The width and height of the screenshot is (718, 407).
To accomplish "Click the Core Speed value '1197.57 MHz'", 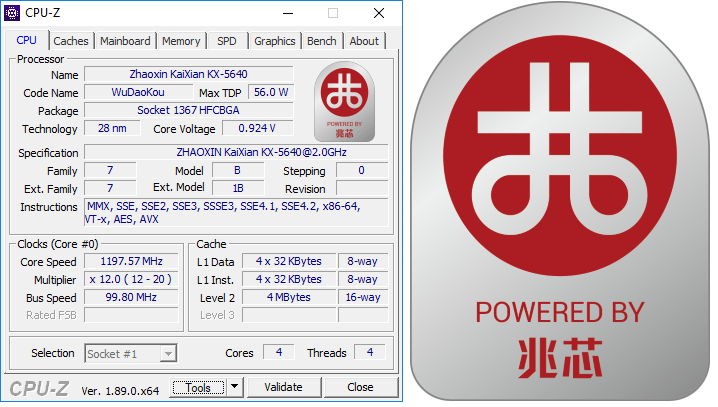I will tap(131, 261).
